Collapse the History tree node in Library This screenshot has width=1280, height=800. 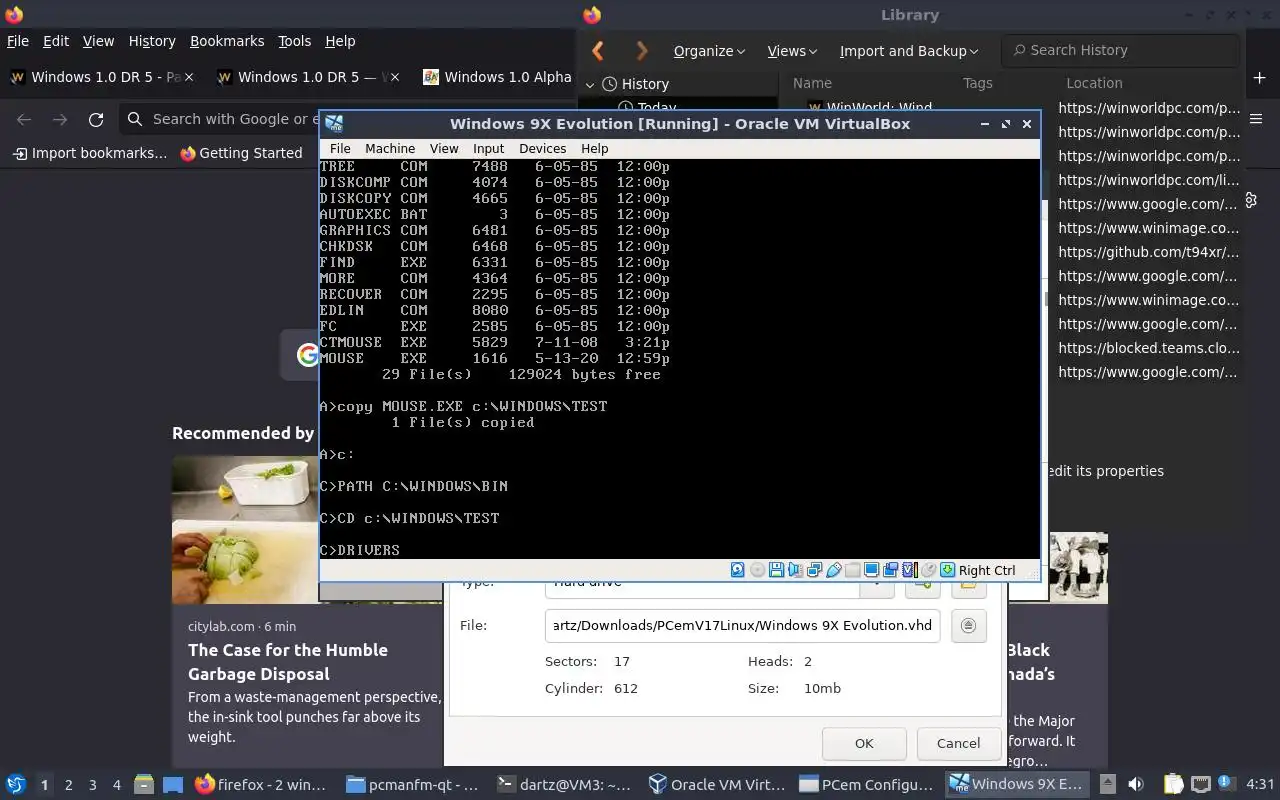coord(590,84)
